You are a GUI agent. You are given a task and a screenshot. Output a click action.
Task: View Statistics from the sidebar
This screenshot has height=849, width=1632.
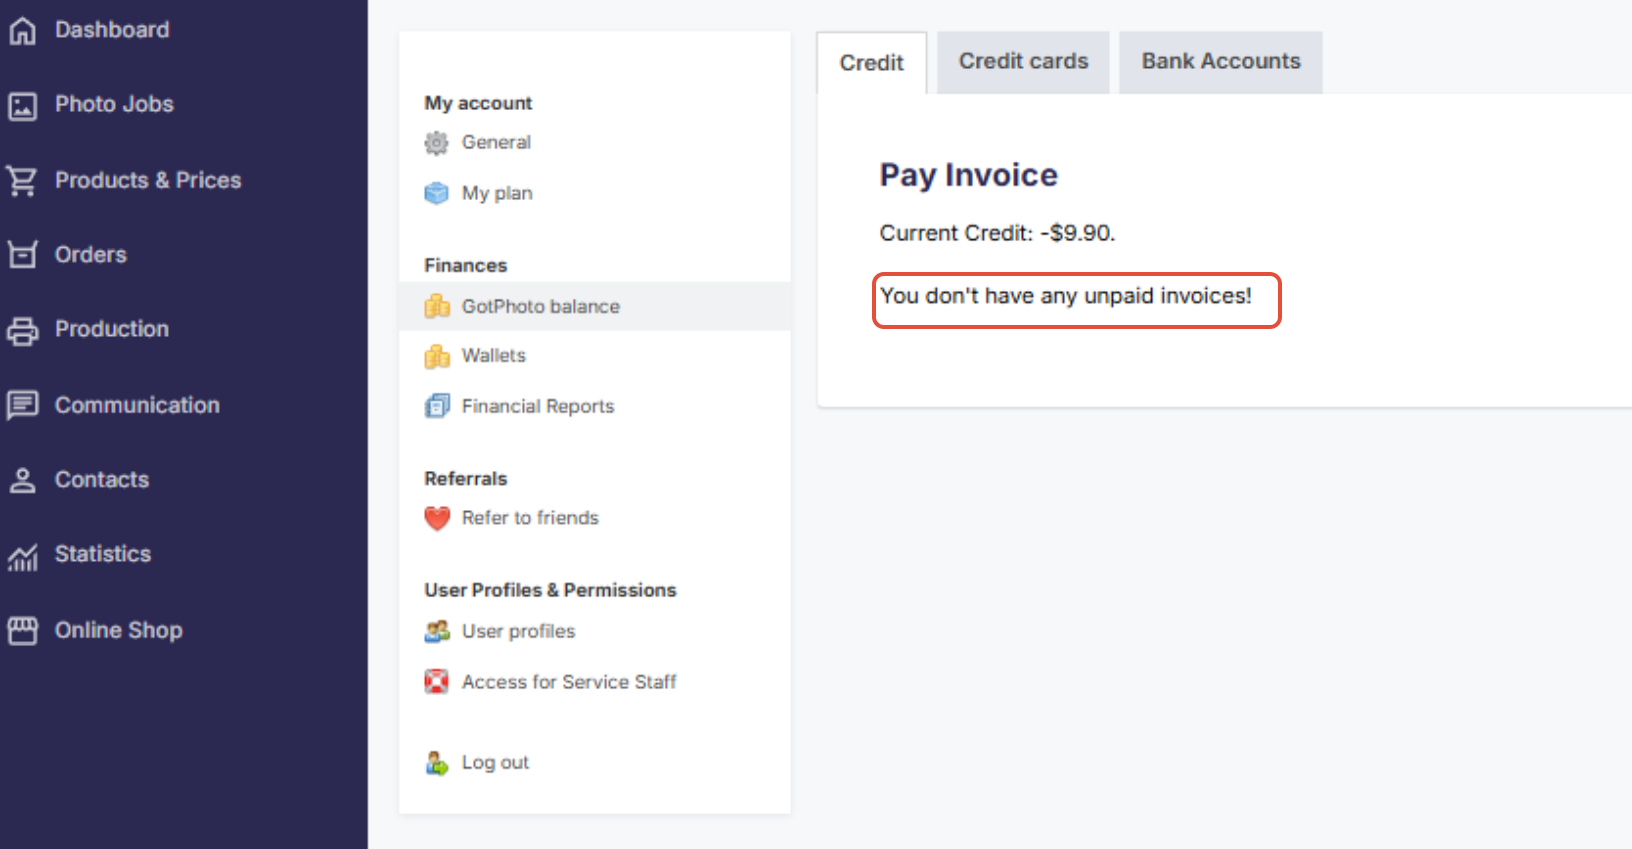tap(103, 554)
